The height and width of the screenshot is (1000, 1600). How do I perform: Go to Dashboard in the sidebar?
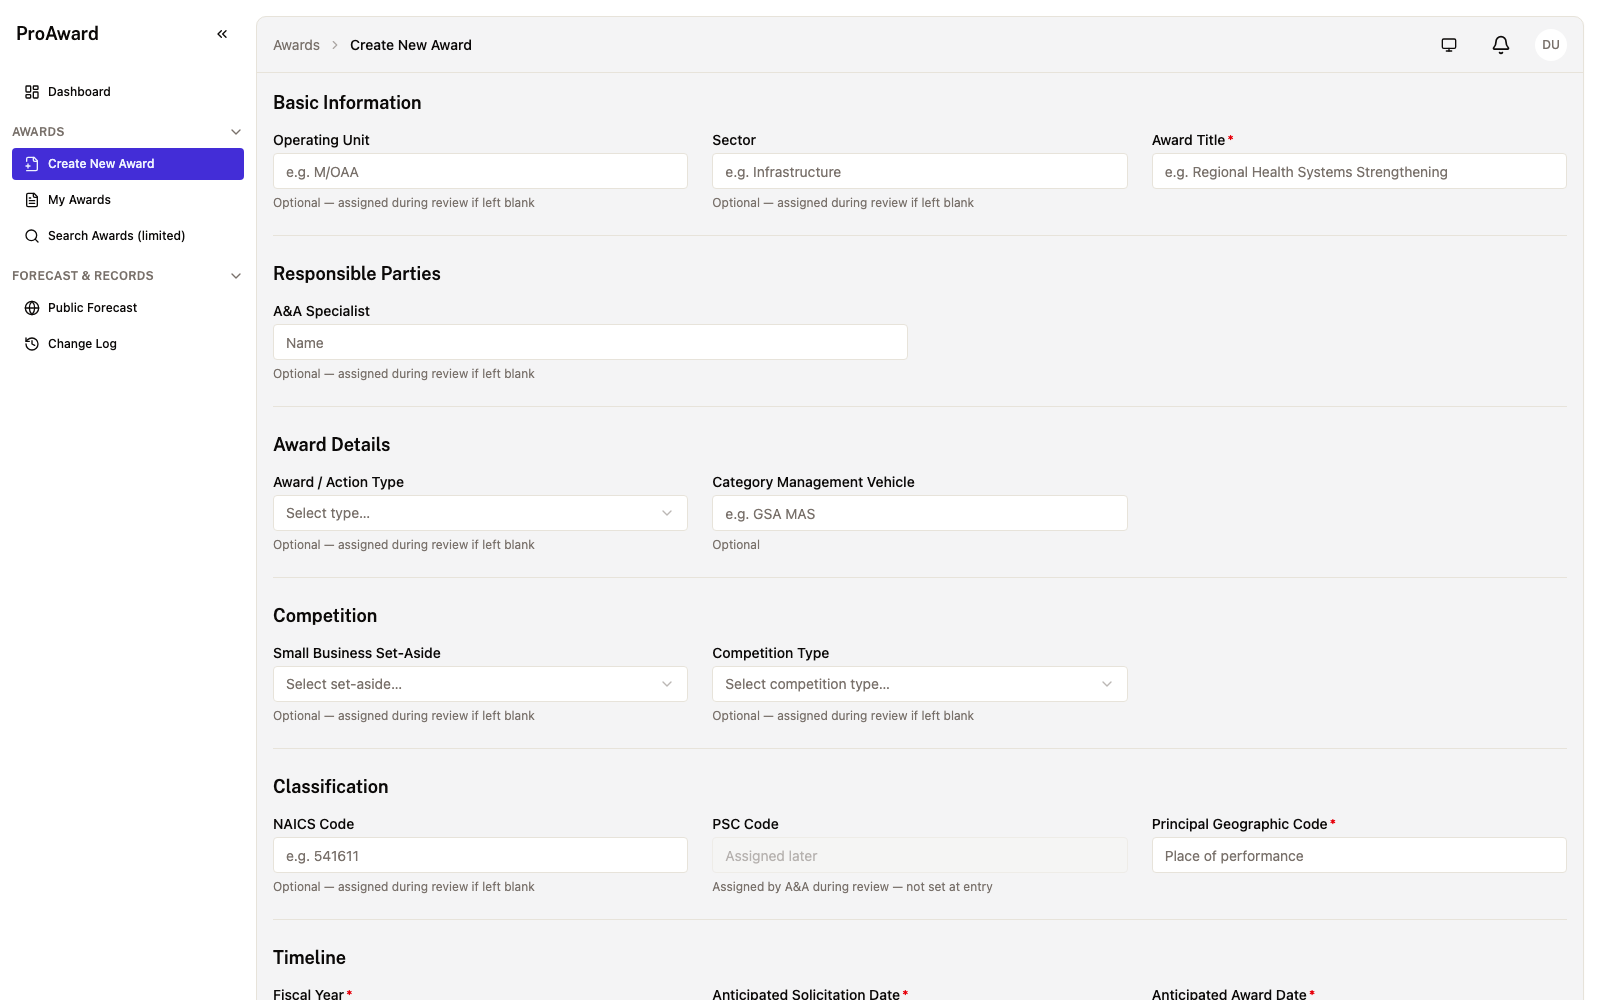coord(128,92)
